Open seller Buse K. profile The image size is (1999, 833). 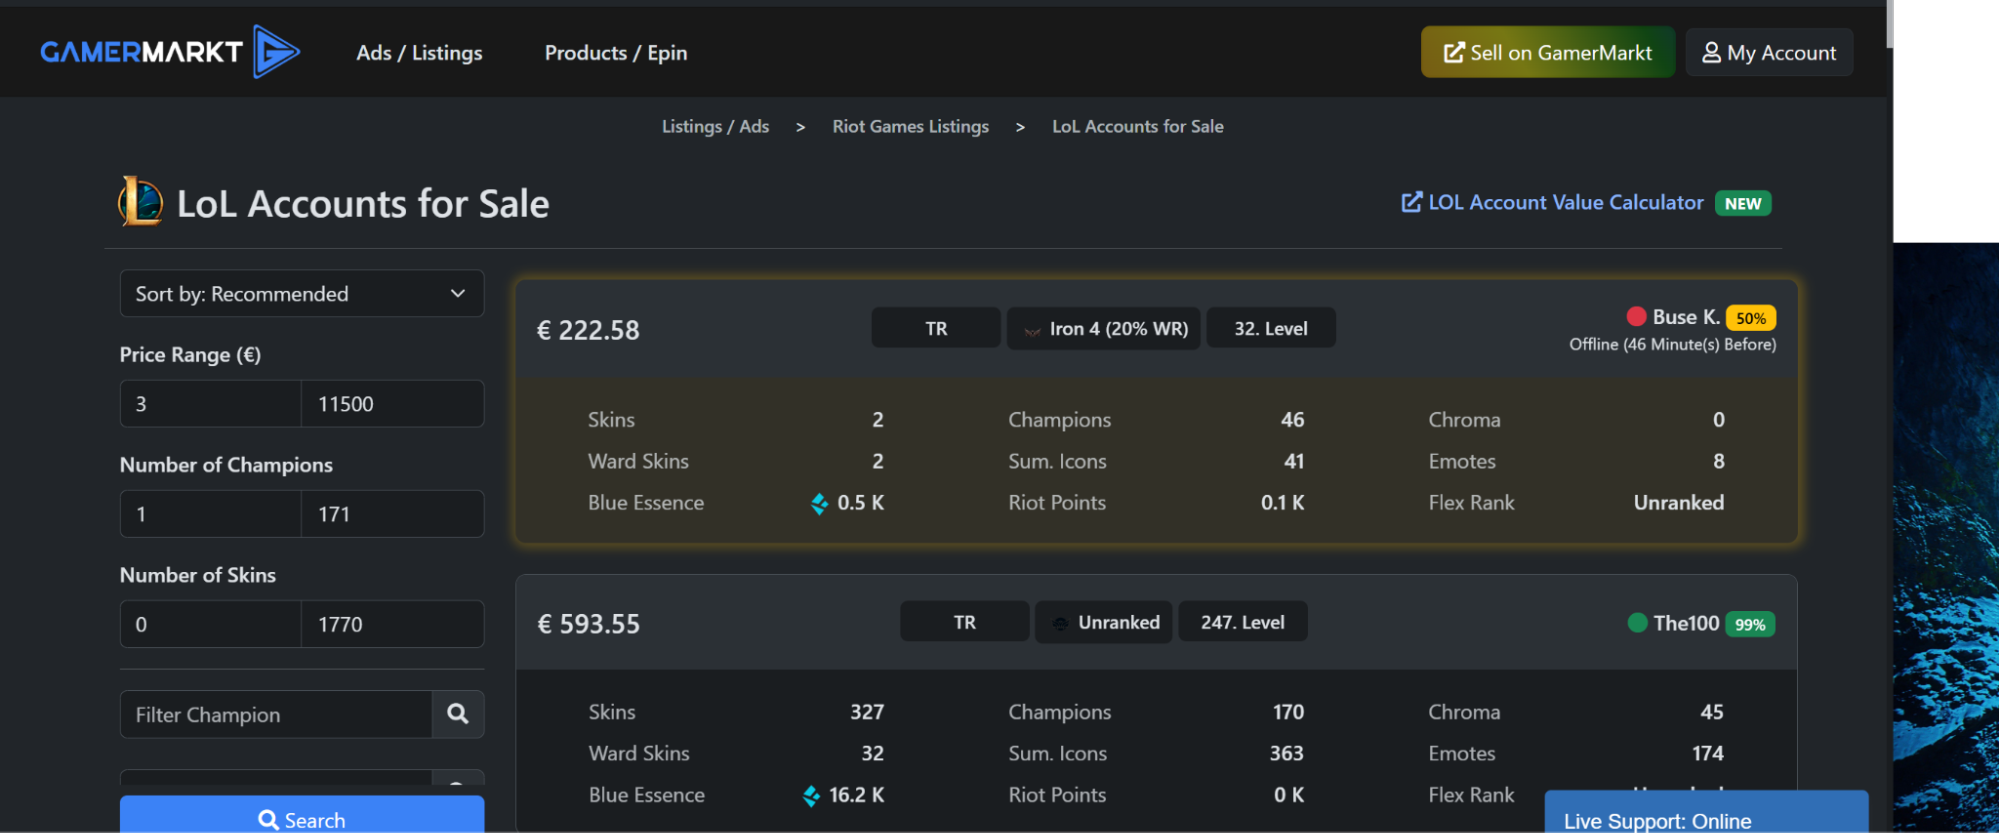[1686, 317]
